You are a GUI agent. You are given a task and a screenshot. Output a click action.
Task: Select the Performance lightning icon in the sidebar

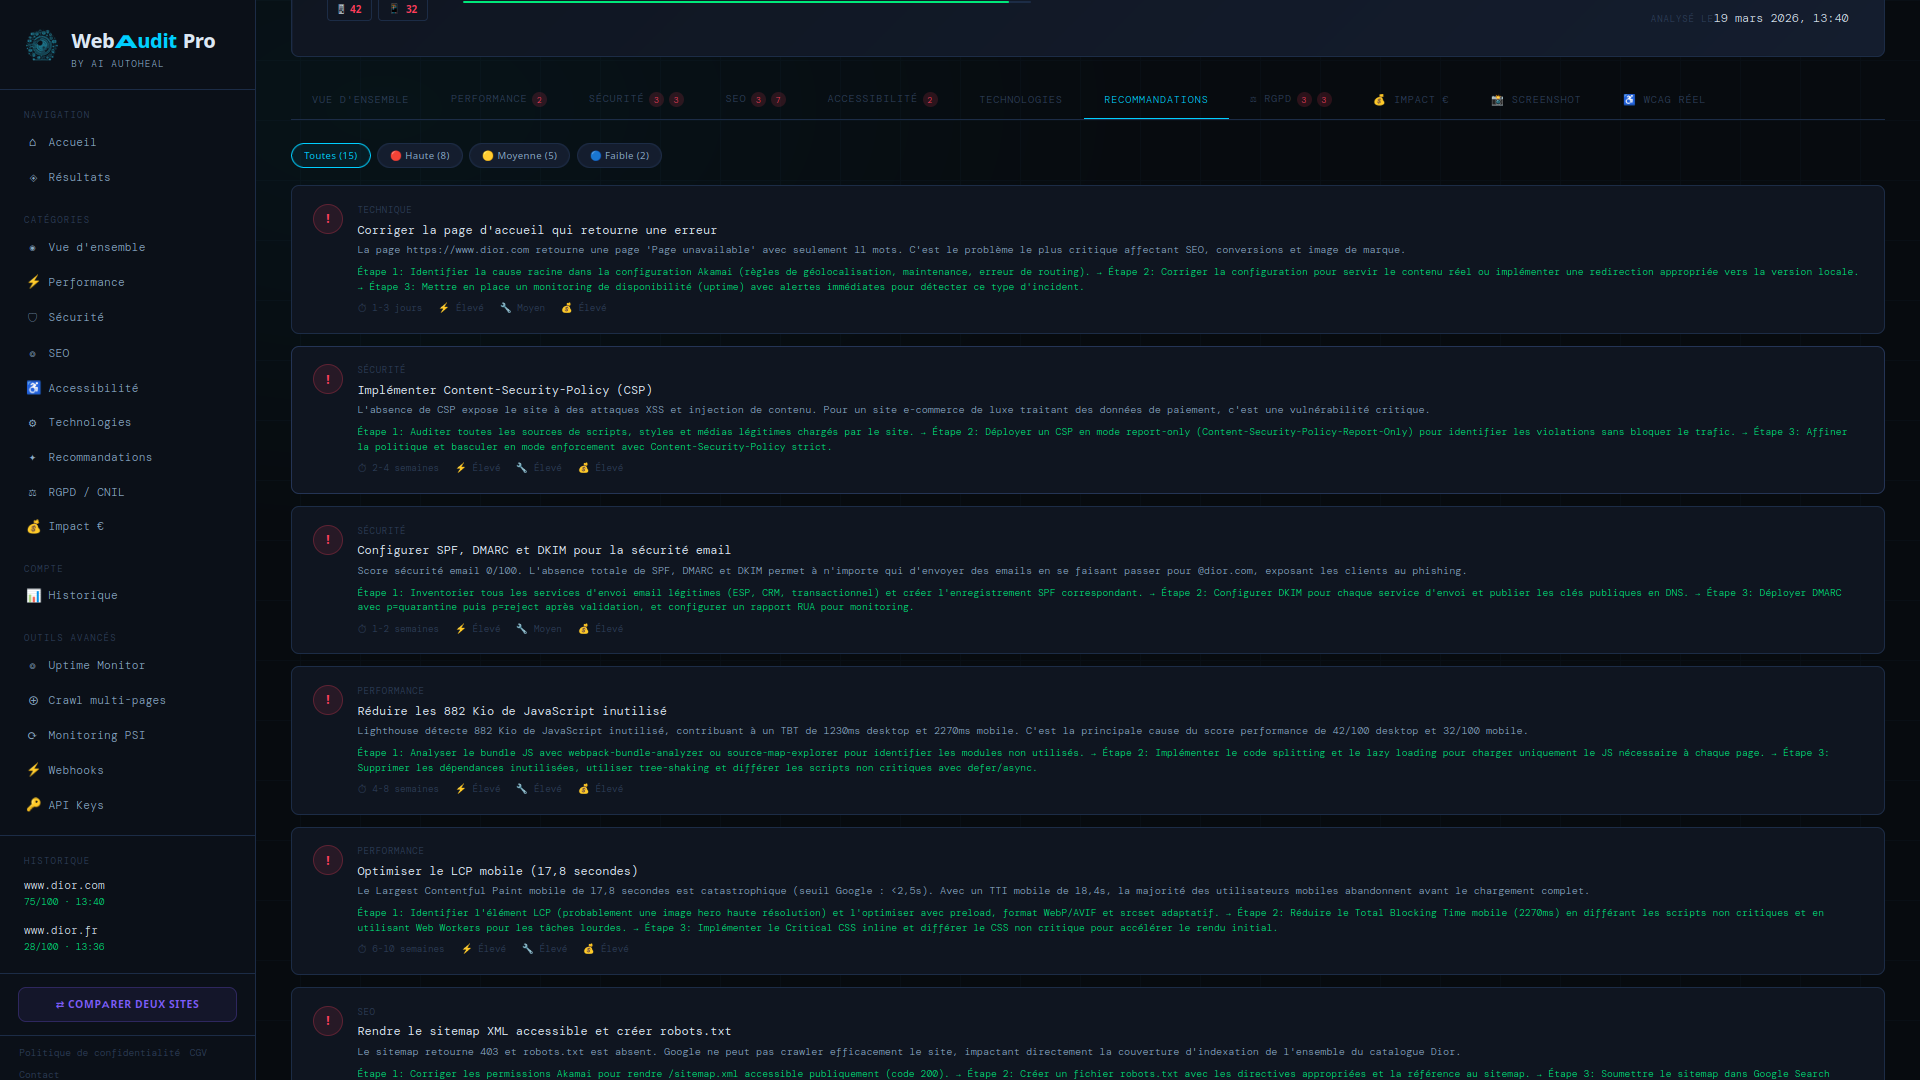[33, 282]
